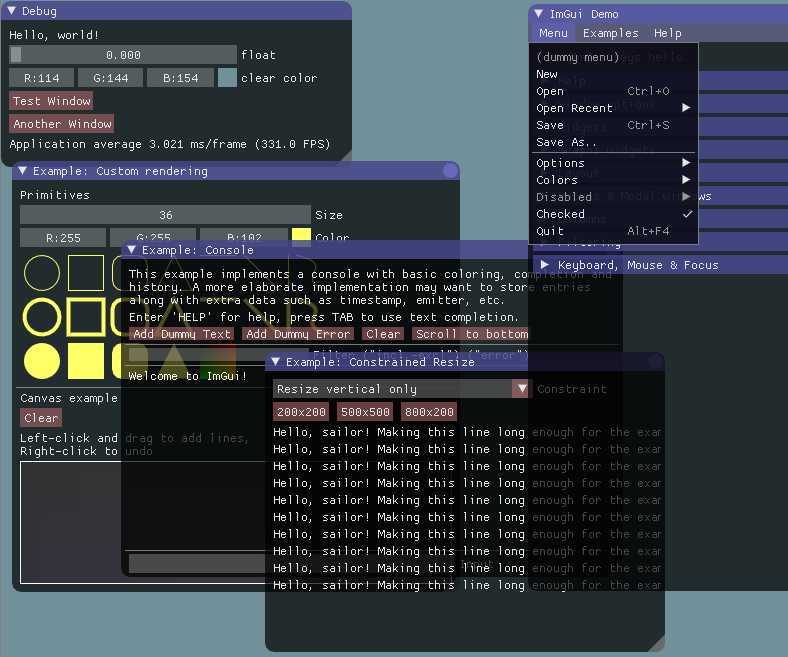Screen dimensions: 788x657
Task: Click the float slider in Debug
Action: pyautogui.click(x=123, y=55)
